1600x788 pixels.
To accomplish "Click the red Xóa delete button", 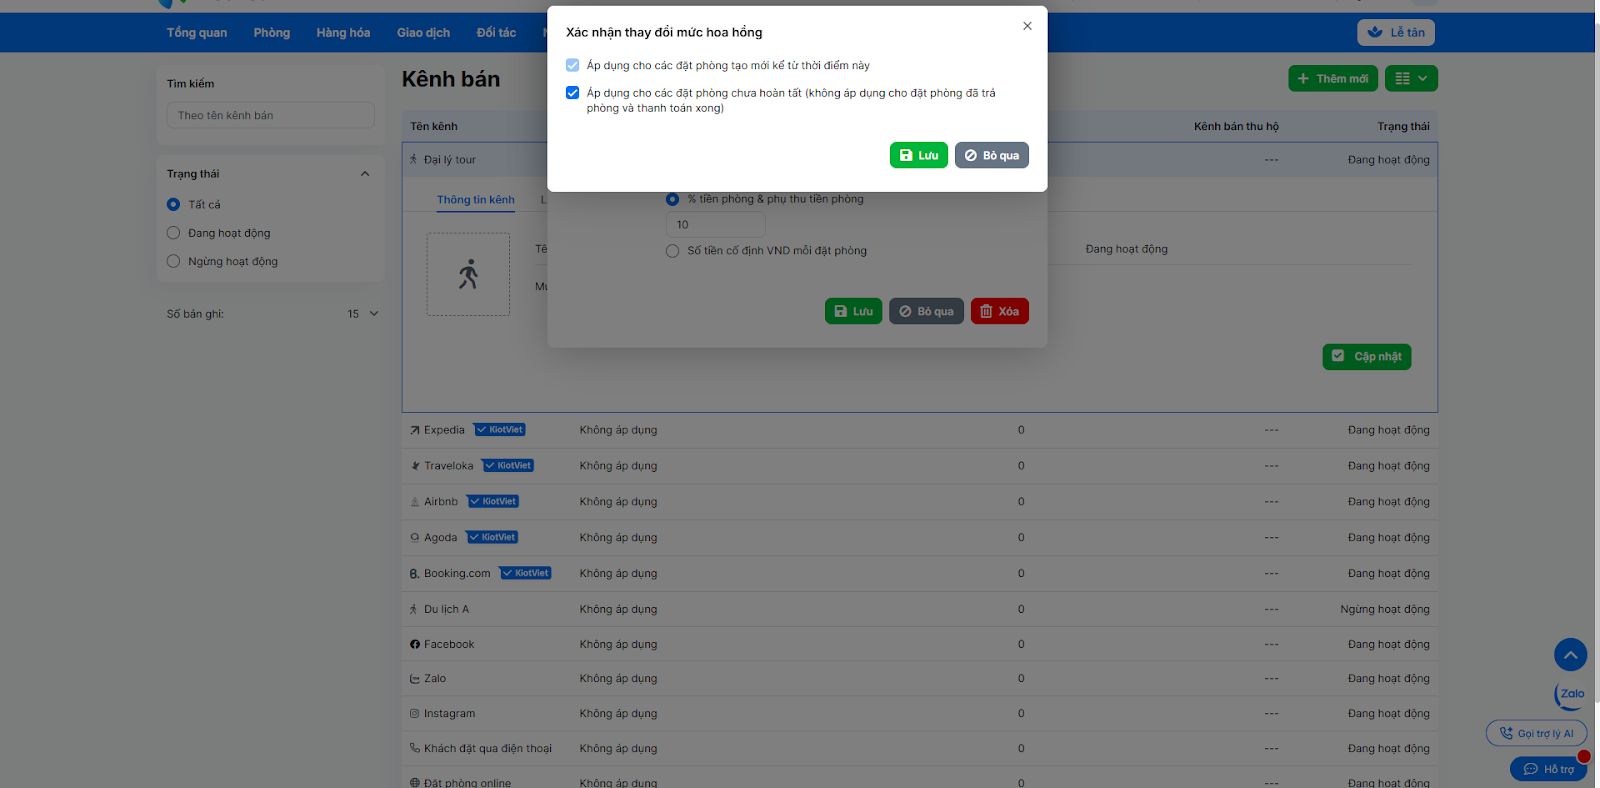I will click(999, 311).
